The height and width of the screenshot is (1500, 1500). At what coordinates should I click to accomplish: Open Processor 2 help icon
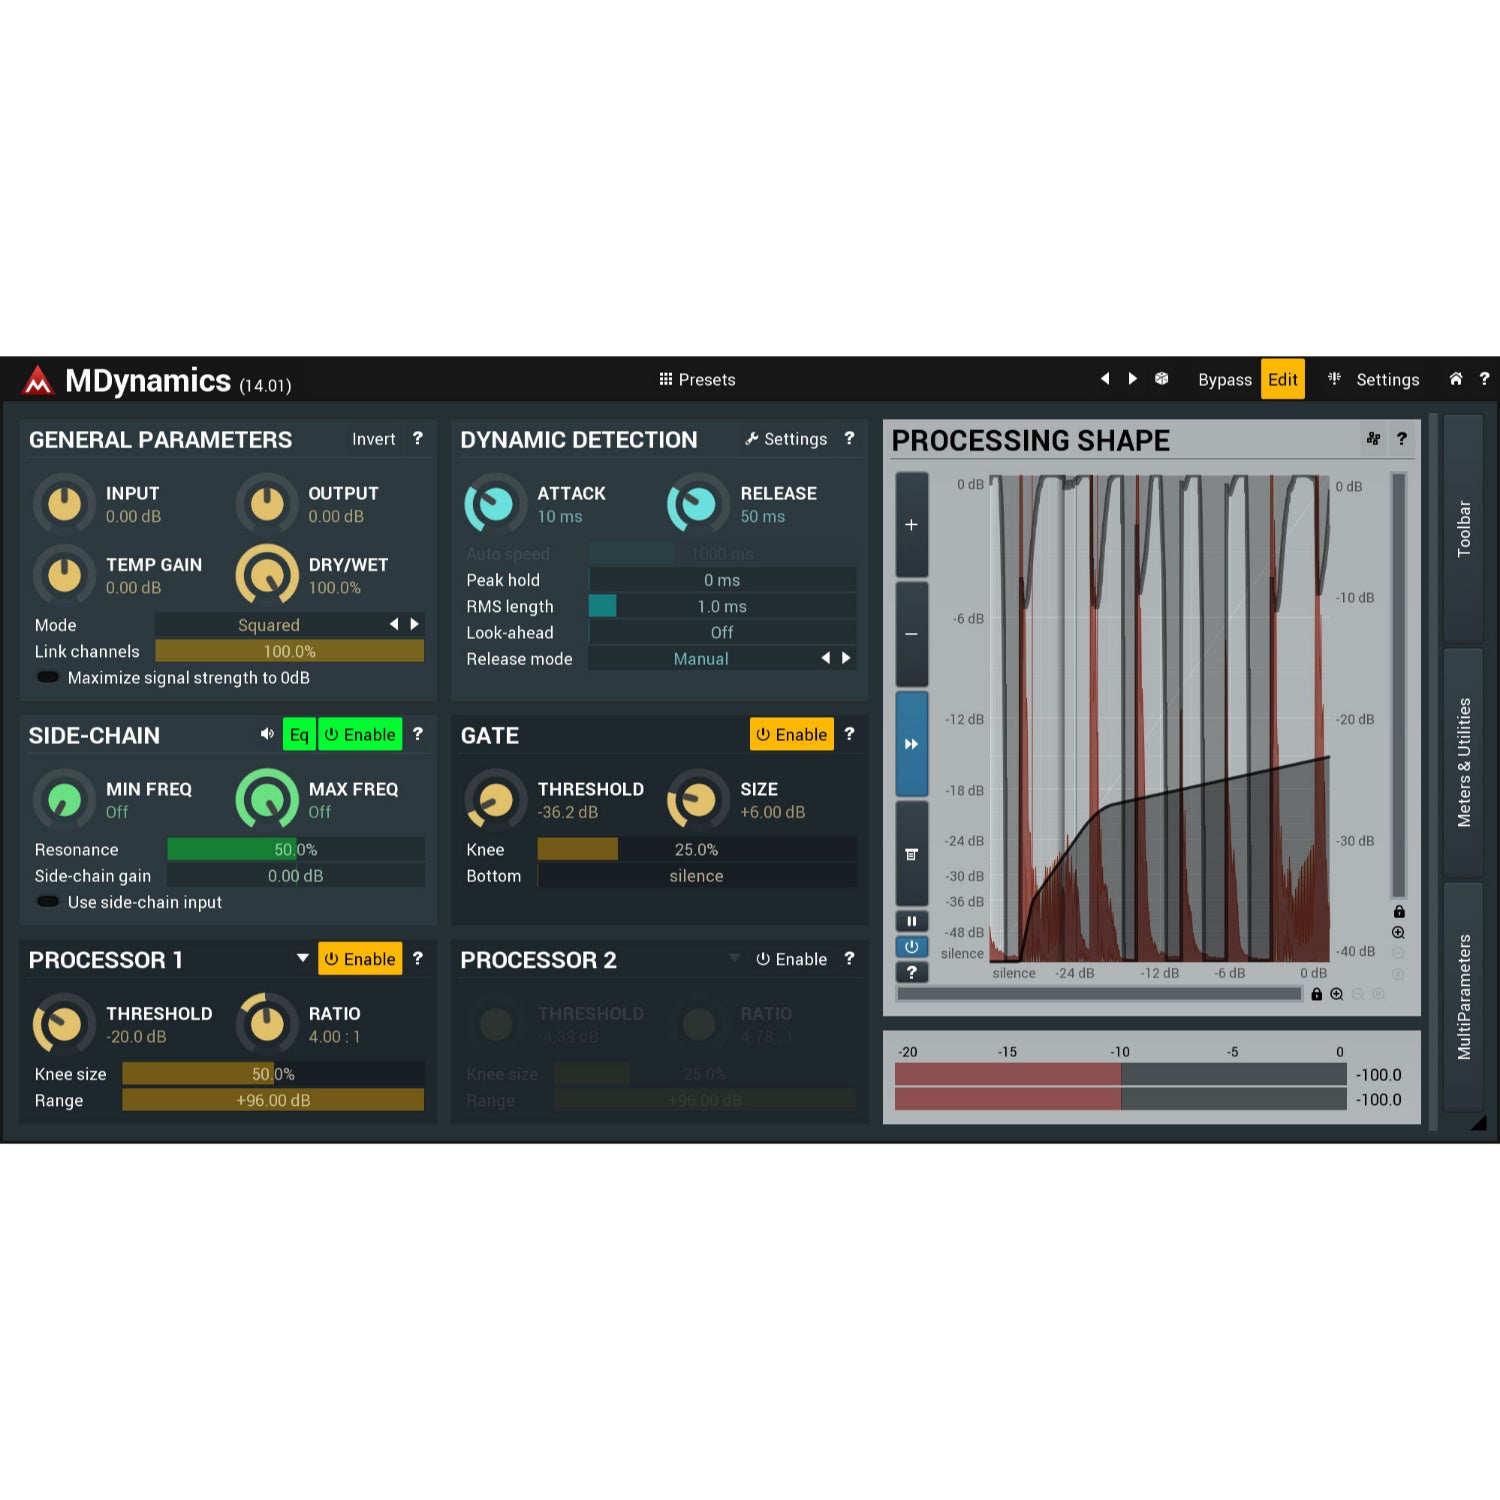click(849, 958)
